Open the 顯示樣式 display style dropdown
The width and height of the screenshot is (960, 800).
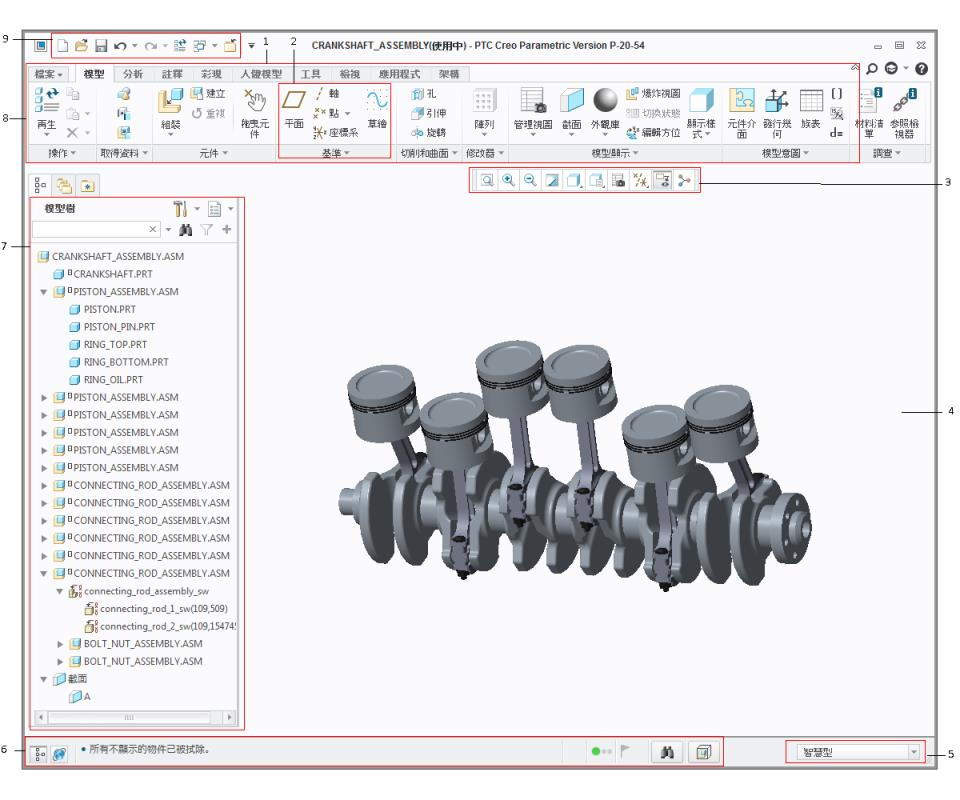701,113
